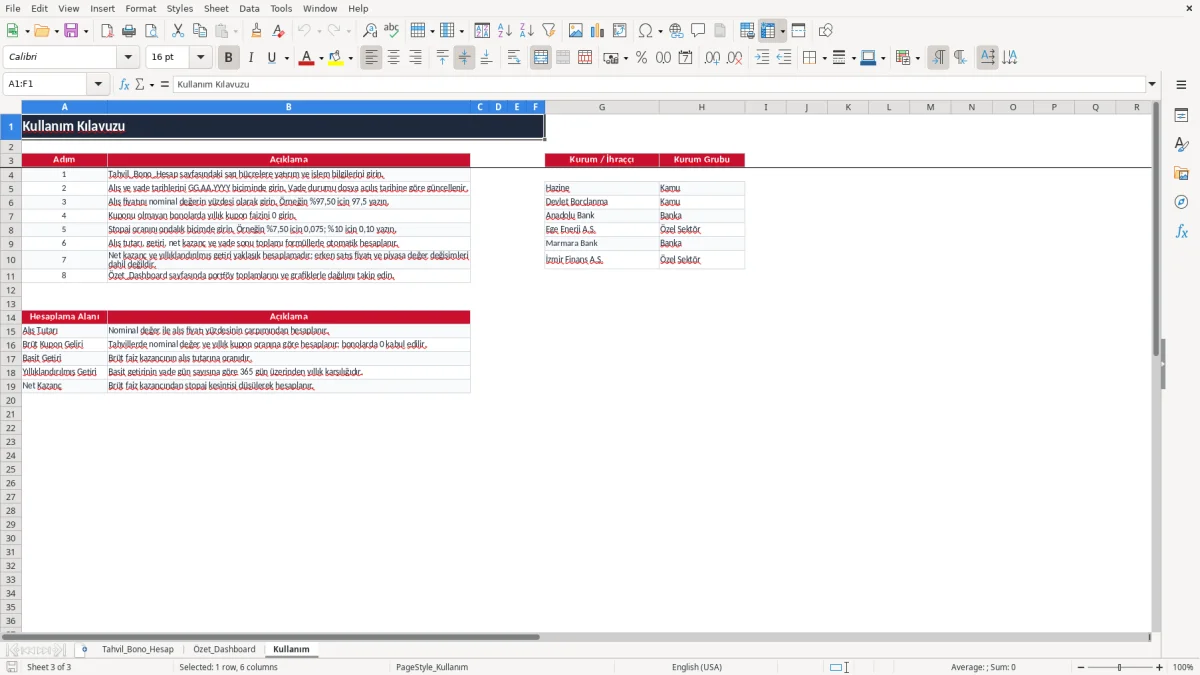Image resolution: width=1200 pixels, height=675 pixels.
Task: Open the sidebar Navigator
Action: 1181,203
